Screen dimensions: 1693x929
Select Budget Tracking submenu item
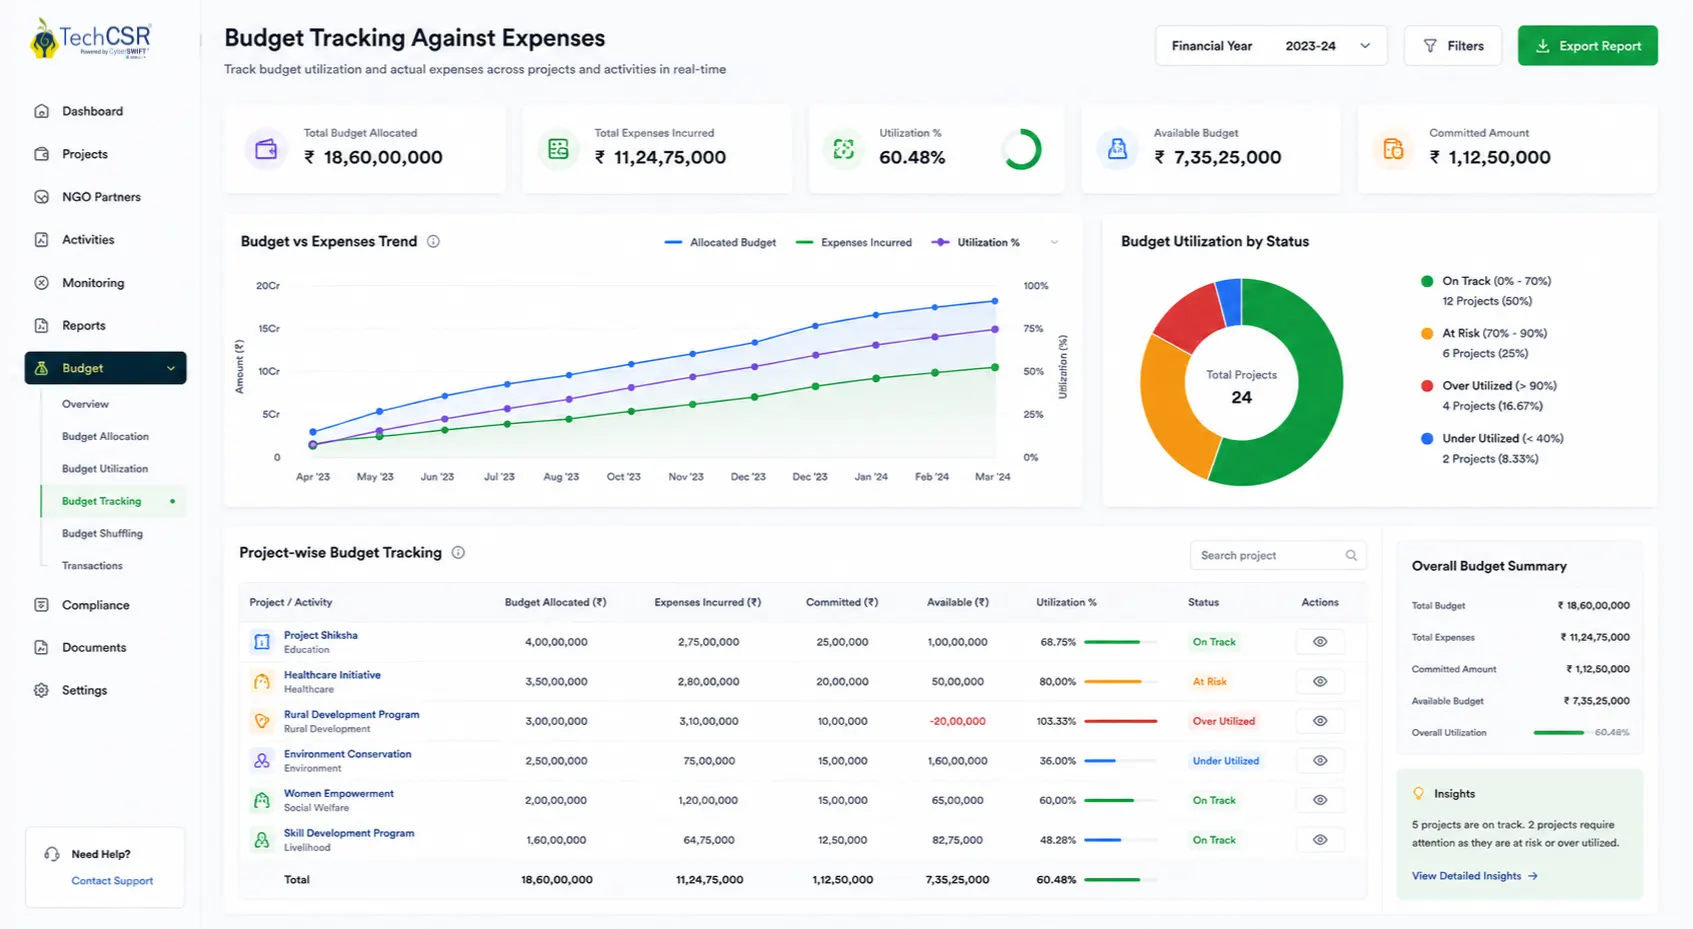(112, 501)
